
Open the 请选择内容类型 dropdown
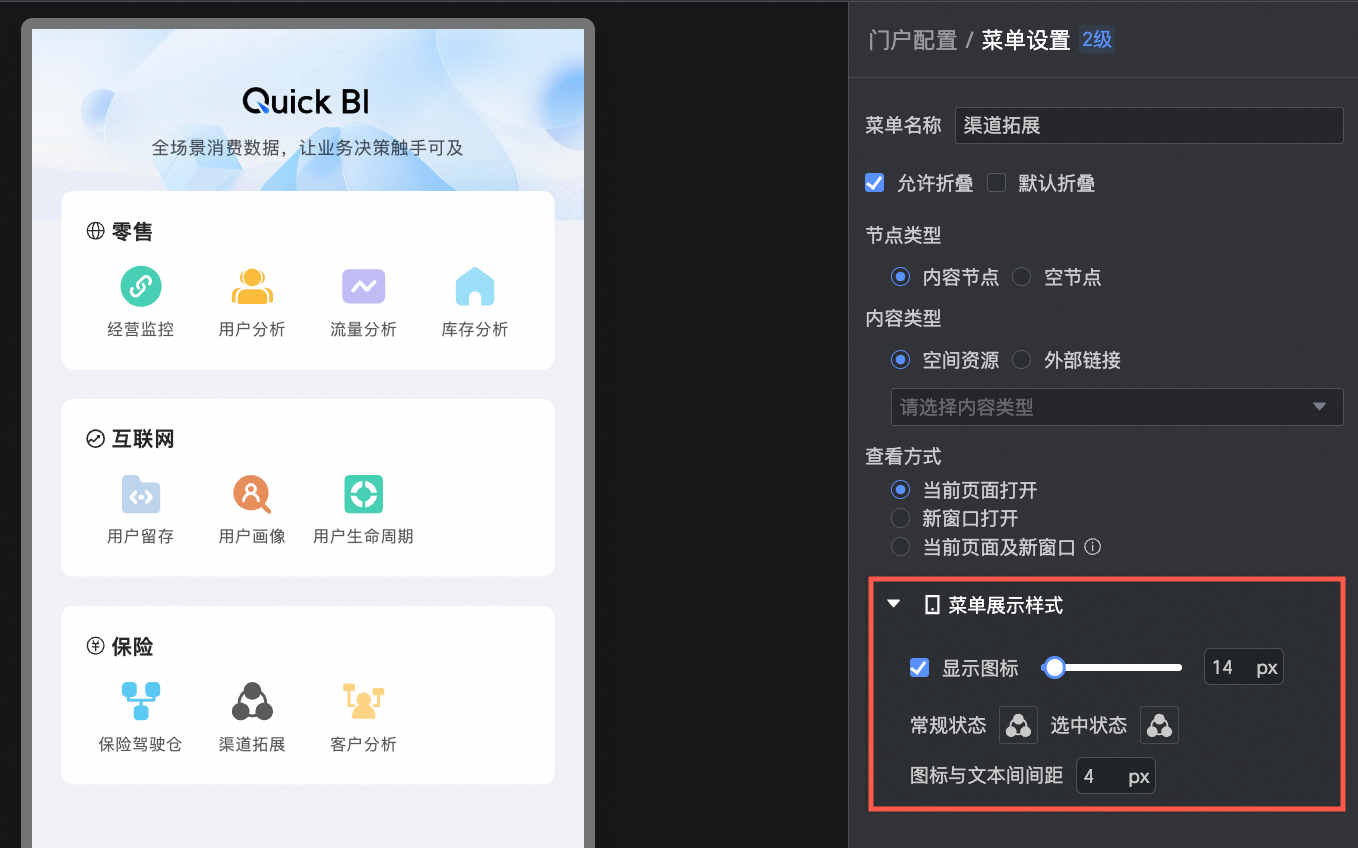[x=1117, y=407]
